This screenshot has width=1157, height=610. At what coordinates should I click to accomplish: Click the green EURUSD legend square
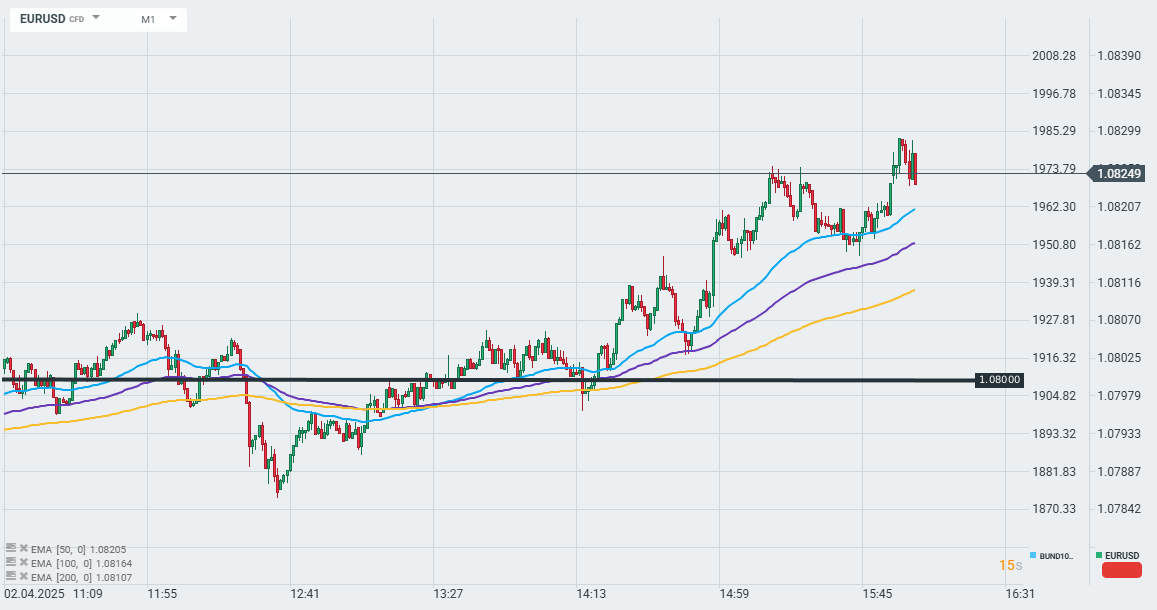pos(1099,555)
